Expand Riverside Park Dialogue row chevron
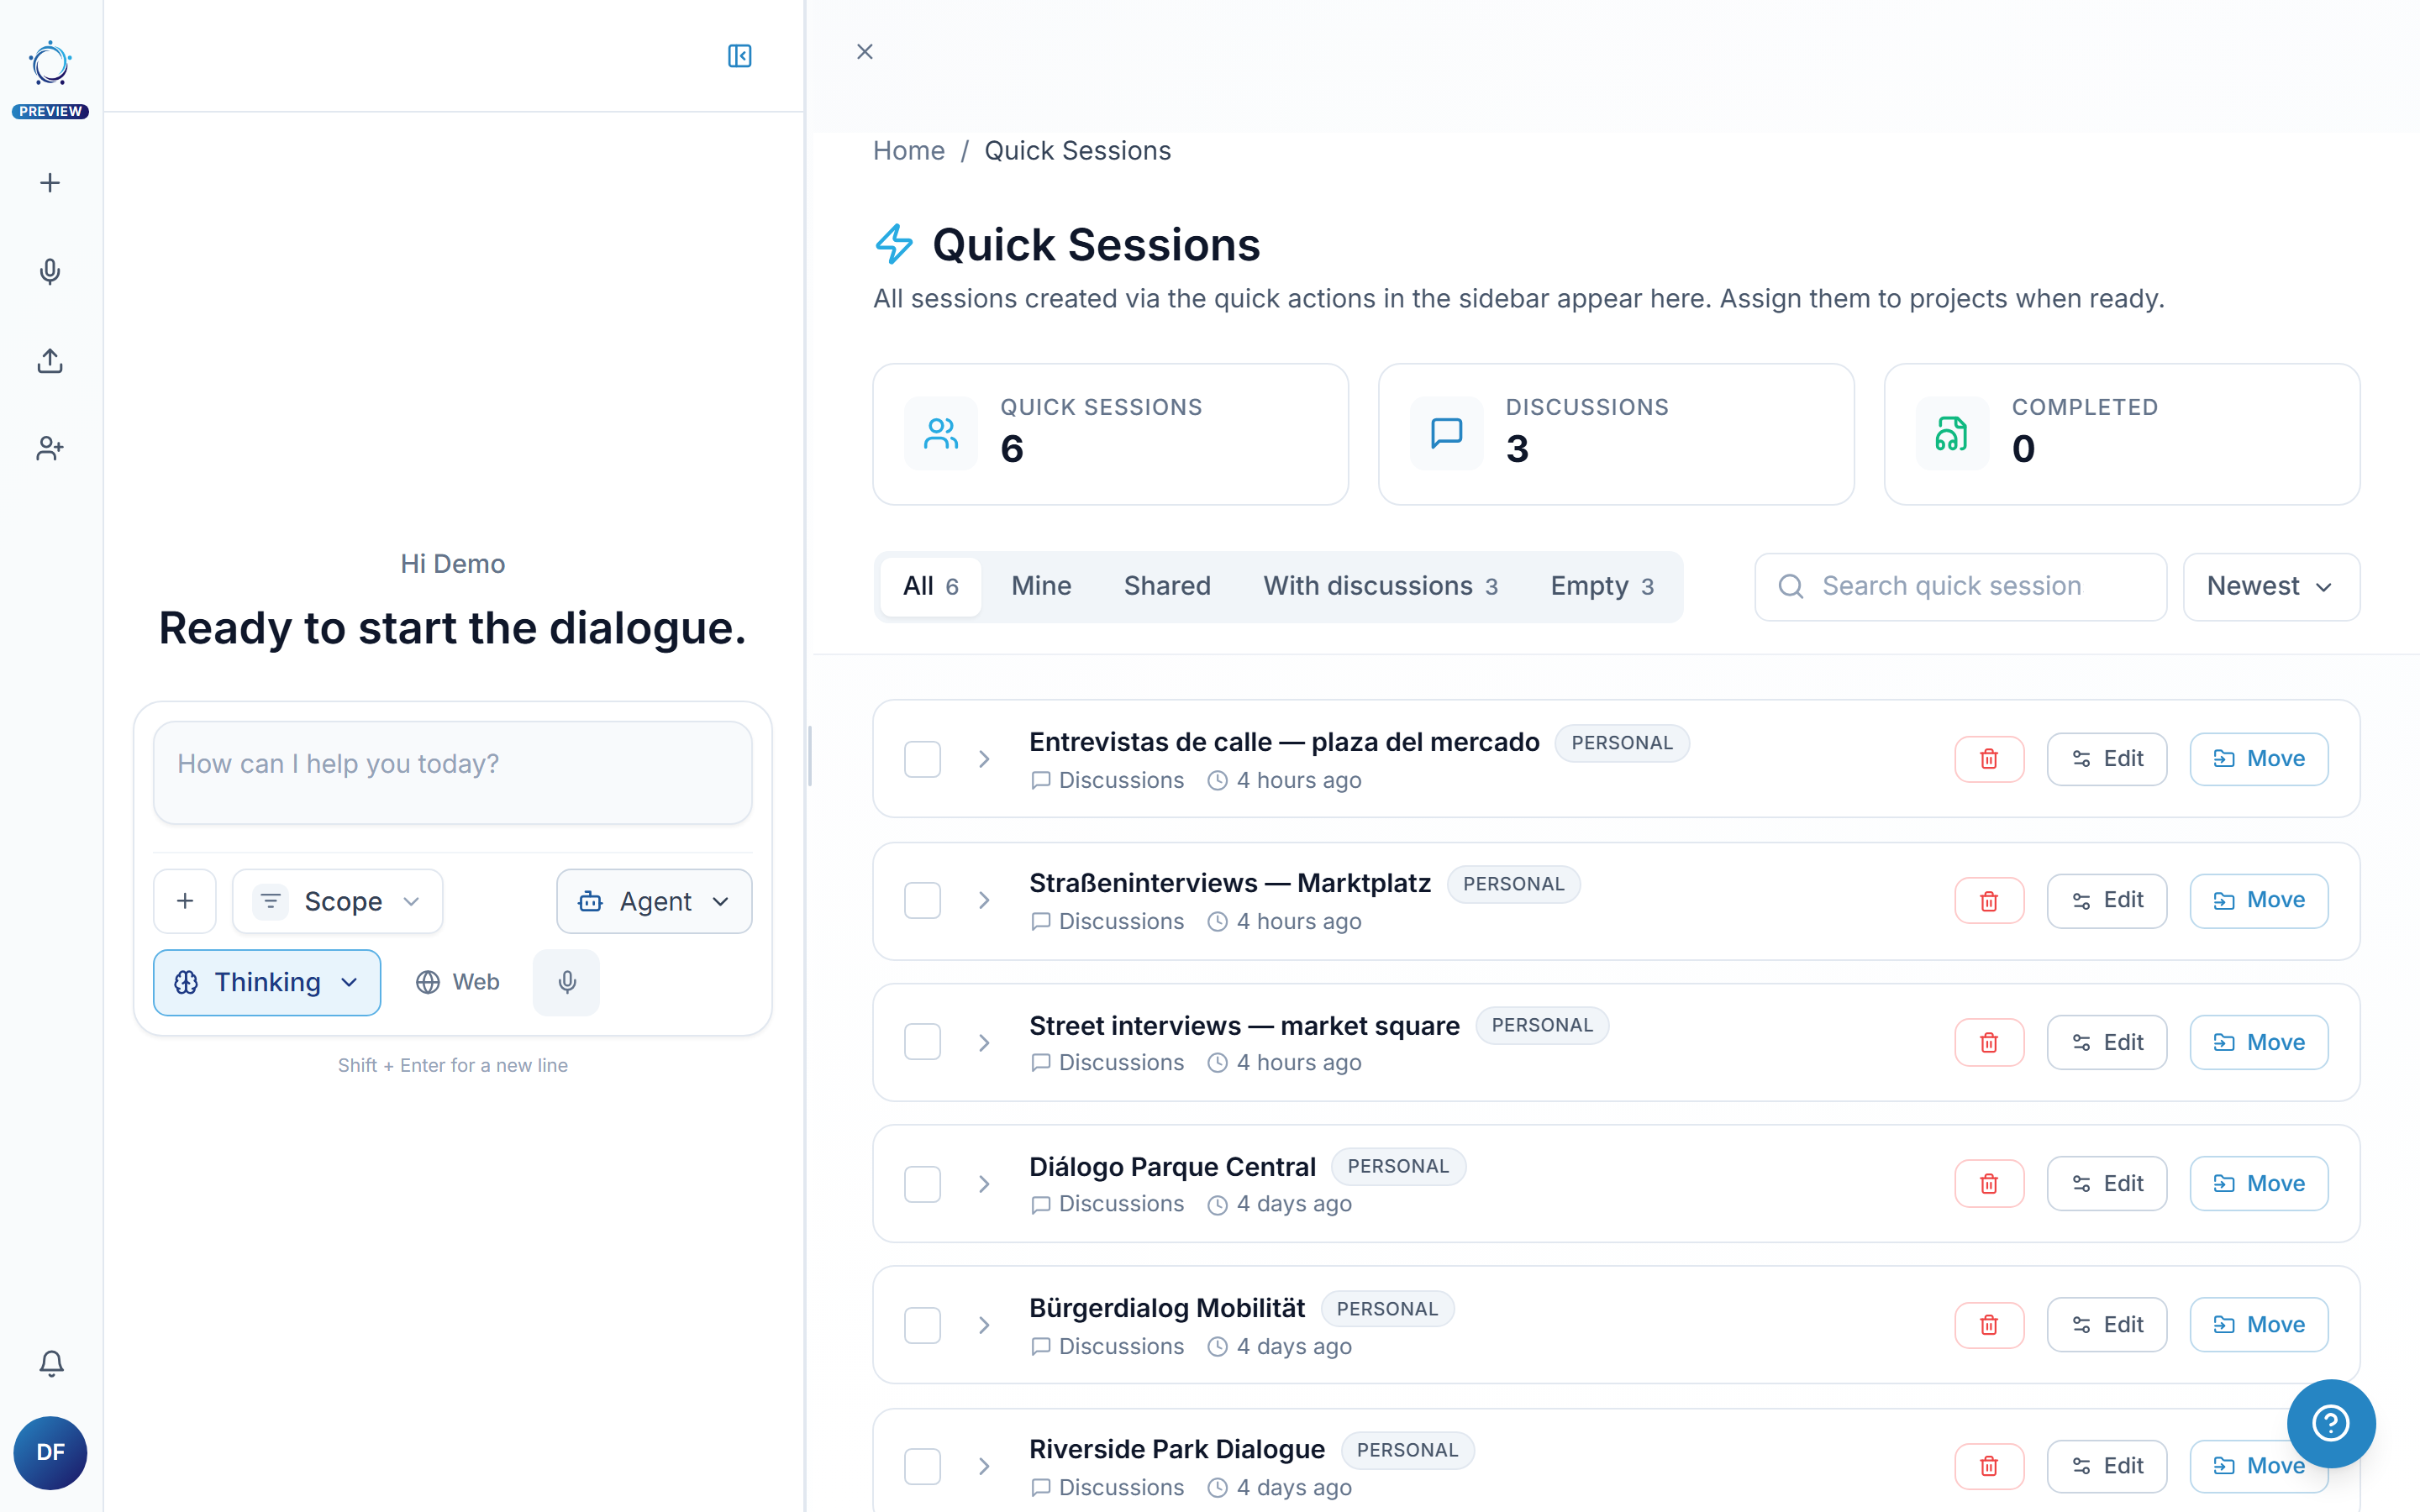The image size is (2420, 1512). point(984,1466)
